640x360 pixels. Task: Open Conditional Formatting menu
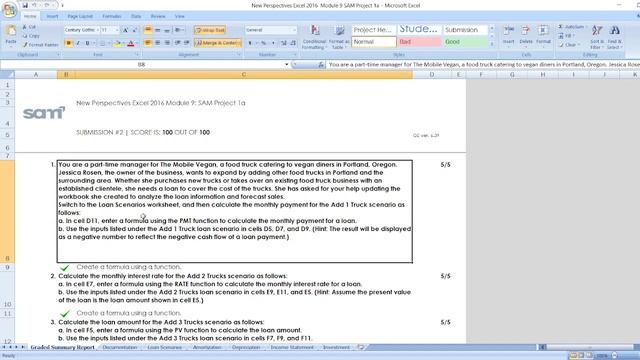pos(314,37)
